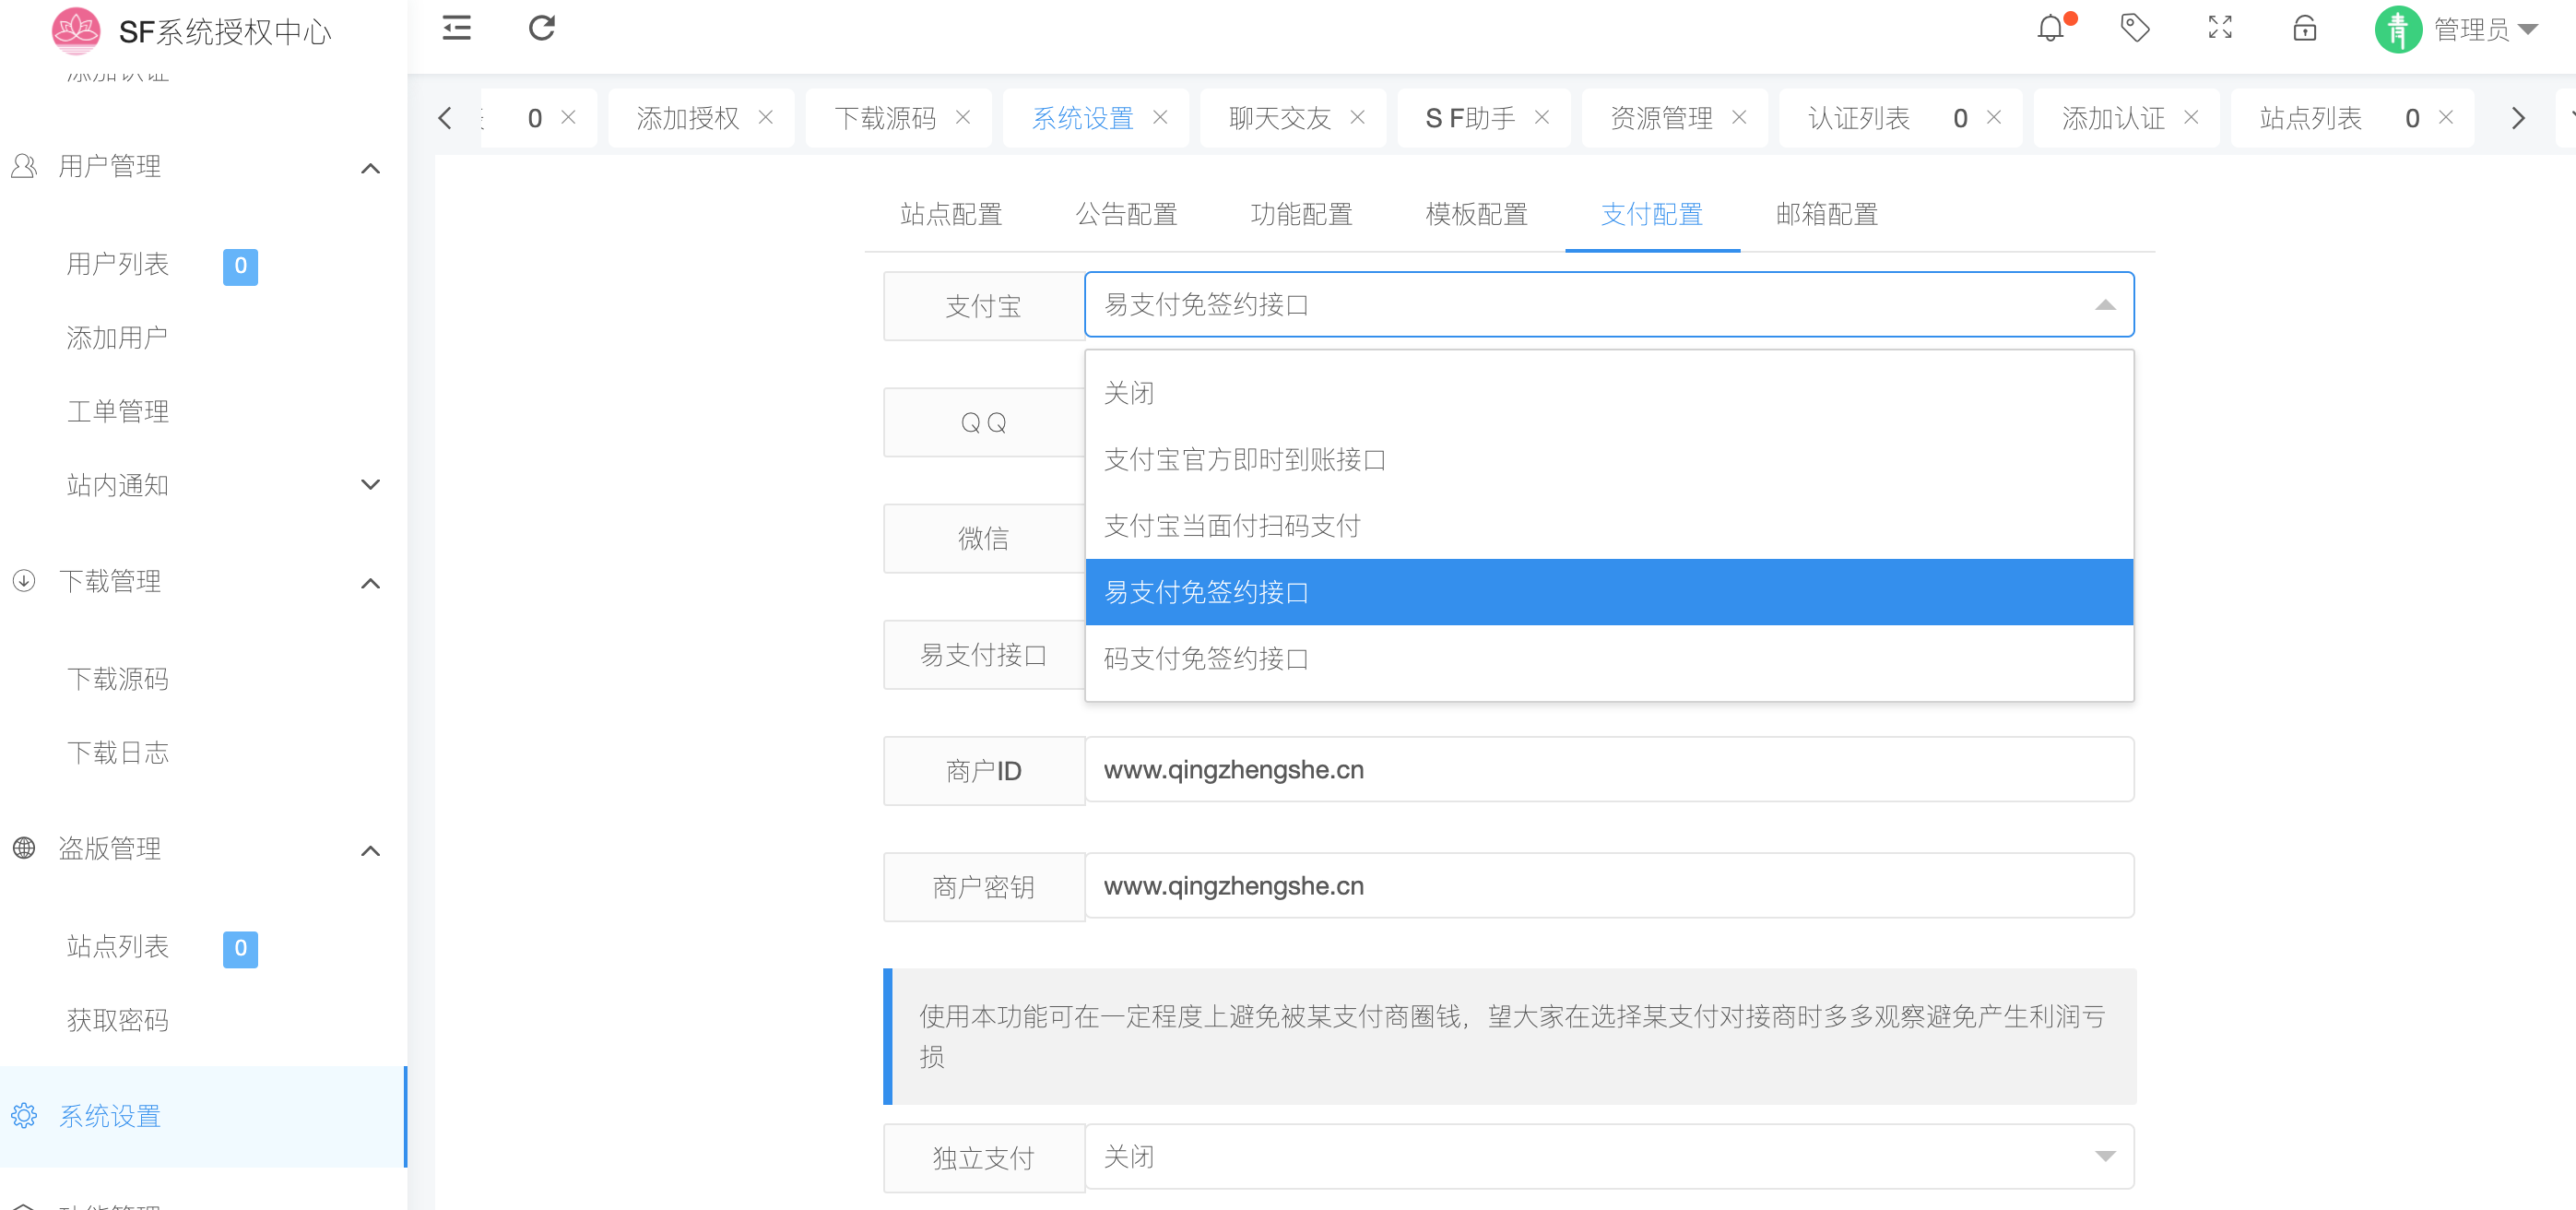Image resolution: width=2576 pixels, height=1210 pixels.
Task: Click the SF lotus logo
Action: 76,30
